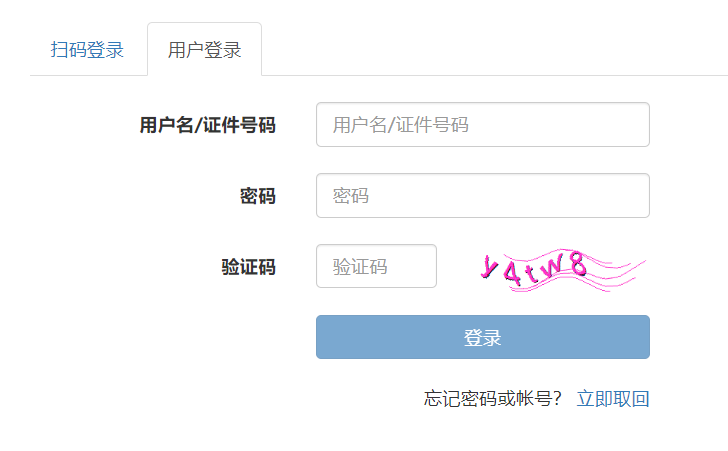The width and height of the screenshot is (728, 451).
Task: Click into the 密码 input box
Action: coord(482,196)
